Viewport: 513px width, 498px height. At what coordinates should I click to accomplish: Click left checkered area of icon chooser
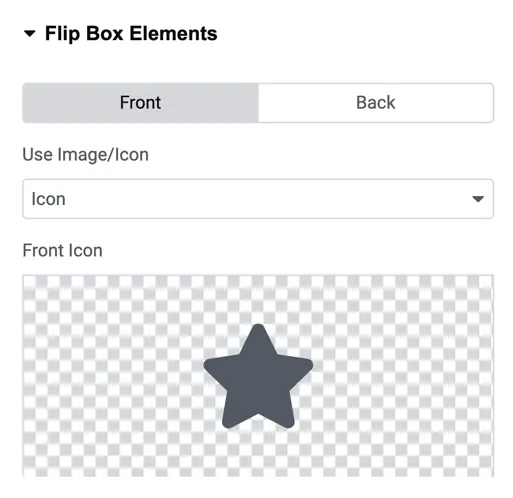[x=110, y=376]
